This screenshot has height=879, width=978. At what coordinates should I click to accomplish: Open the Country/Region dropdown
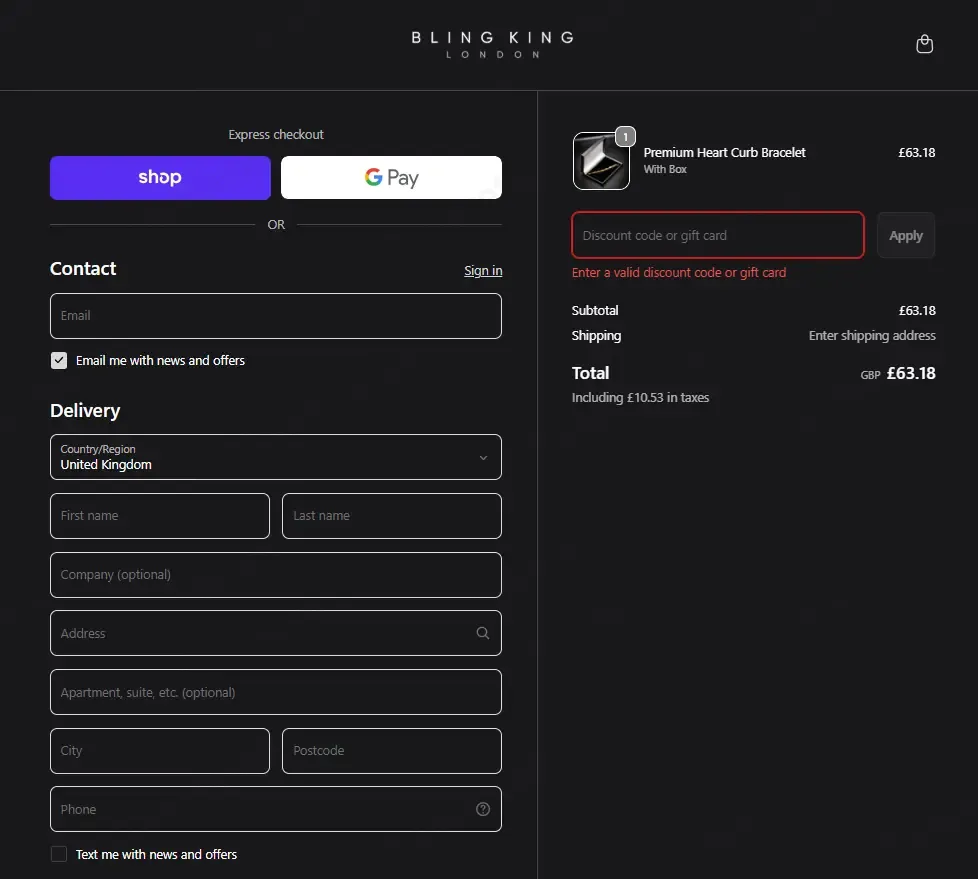point(276,457)
